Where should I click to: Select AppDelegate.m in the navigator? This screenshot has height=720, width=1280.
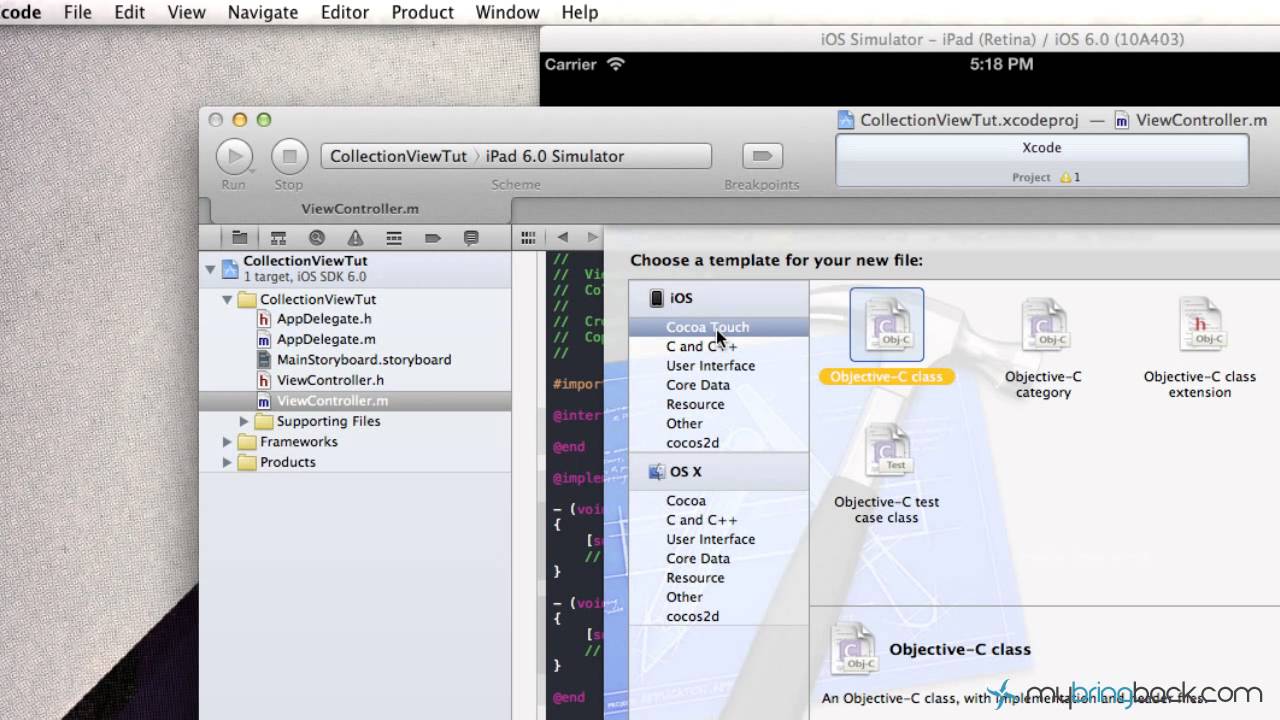(x=326, y=339)
